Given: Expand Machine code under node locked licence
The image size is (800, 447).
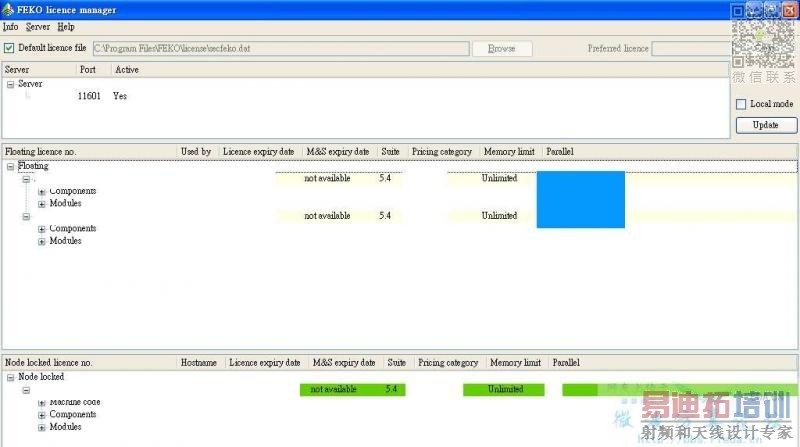Looking at the screenshot, I should click(42, 403).
